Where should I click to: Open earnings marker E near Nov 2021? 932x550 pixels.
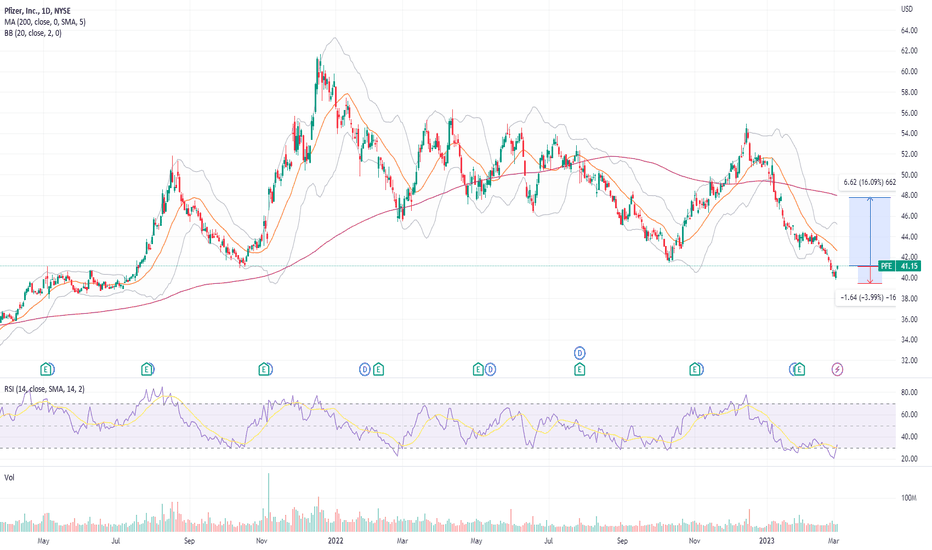(263, 370)
